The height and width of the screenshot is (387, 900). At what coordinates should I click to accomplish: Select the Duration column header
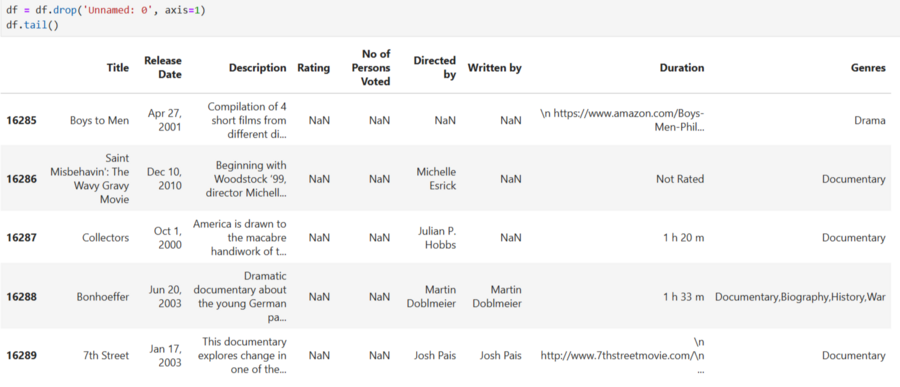tap(681, 68)
